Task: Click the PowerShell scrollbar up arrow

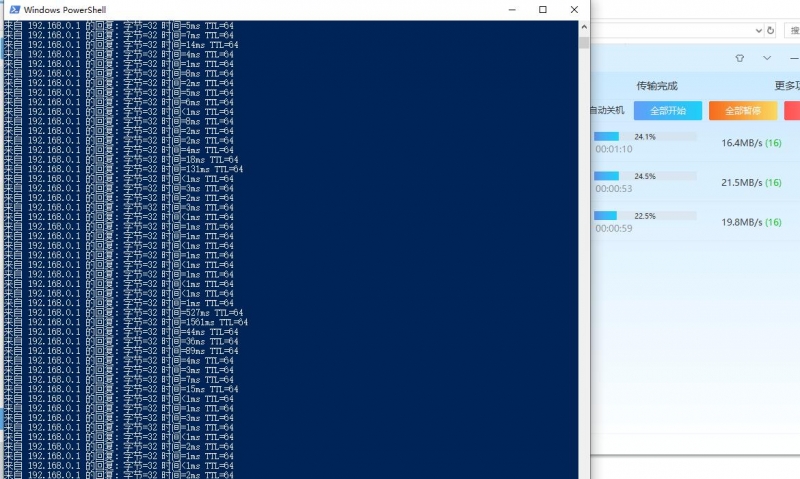Action: (584, 26)
